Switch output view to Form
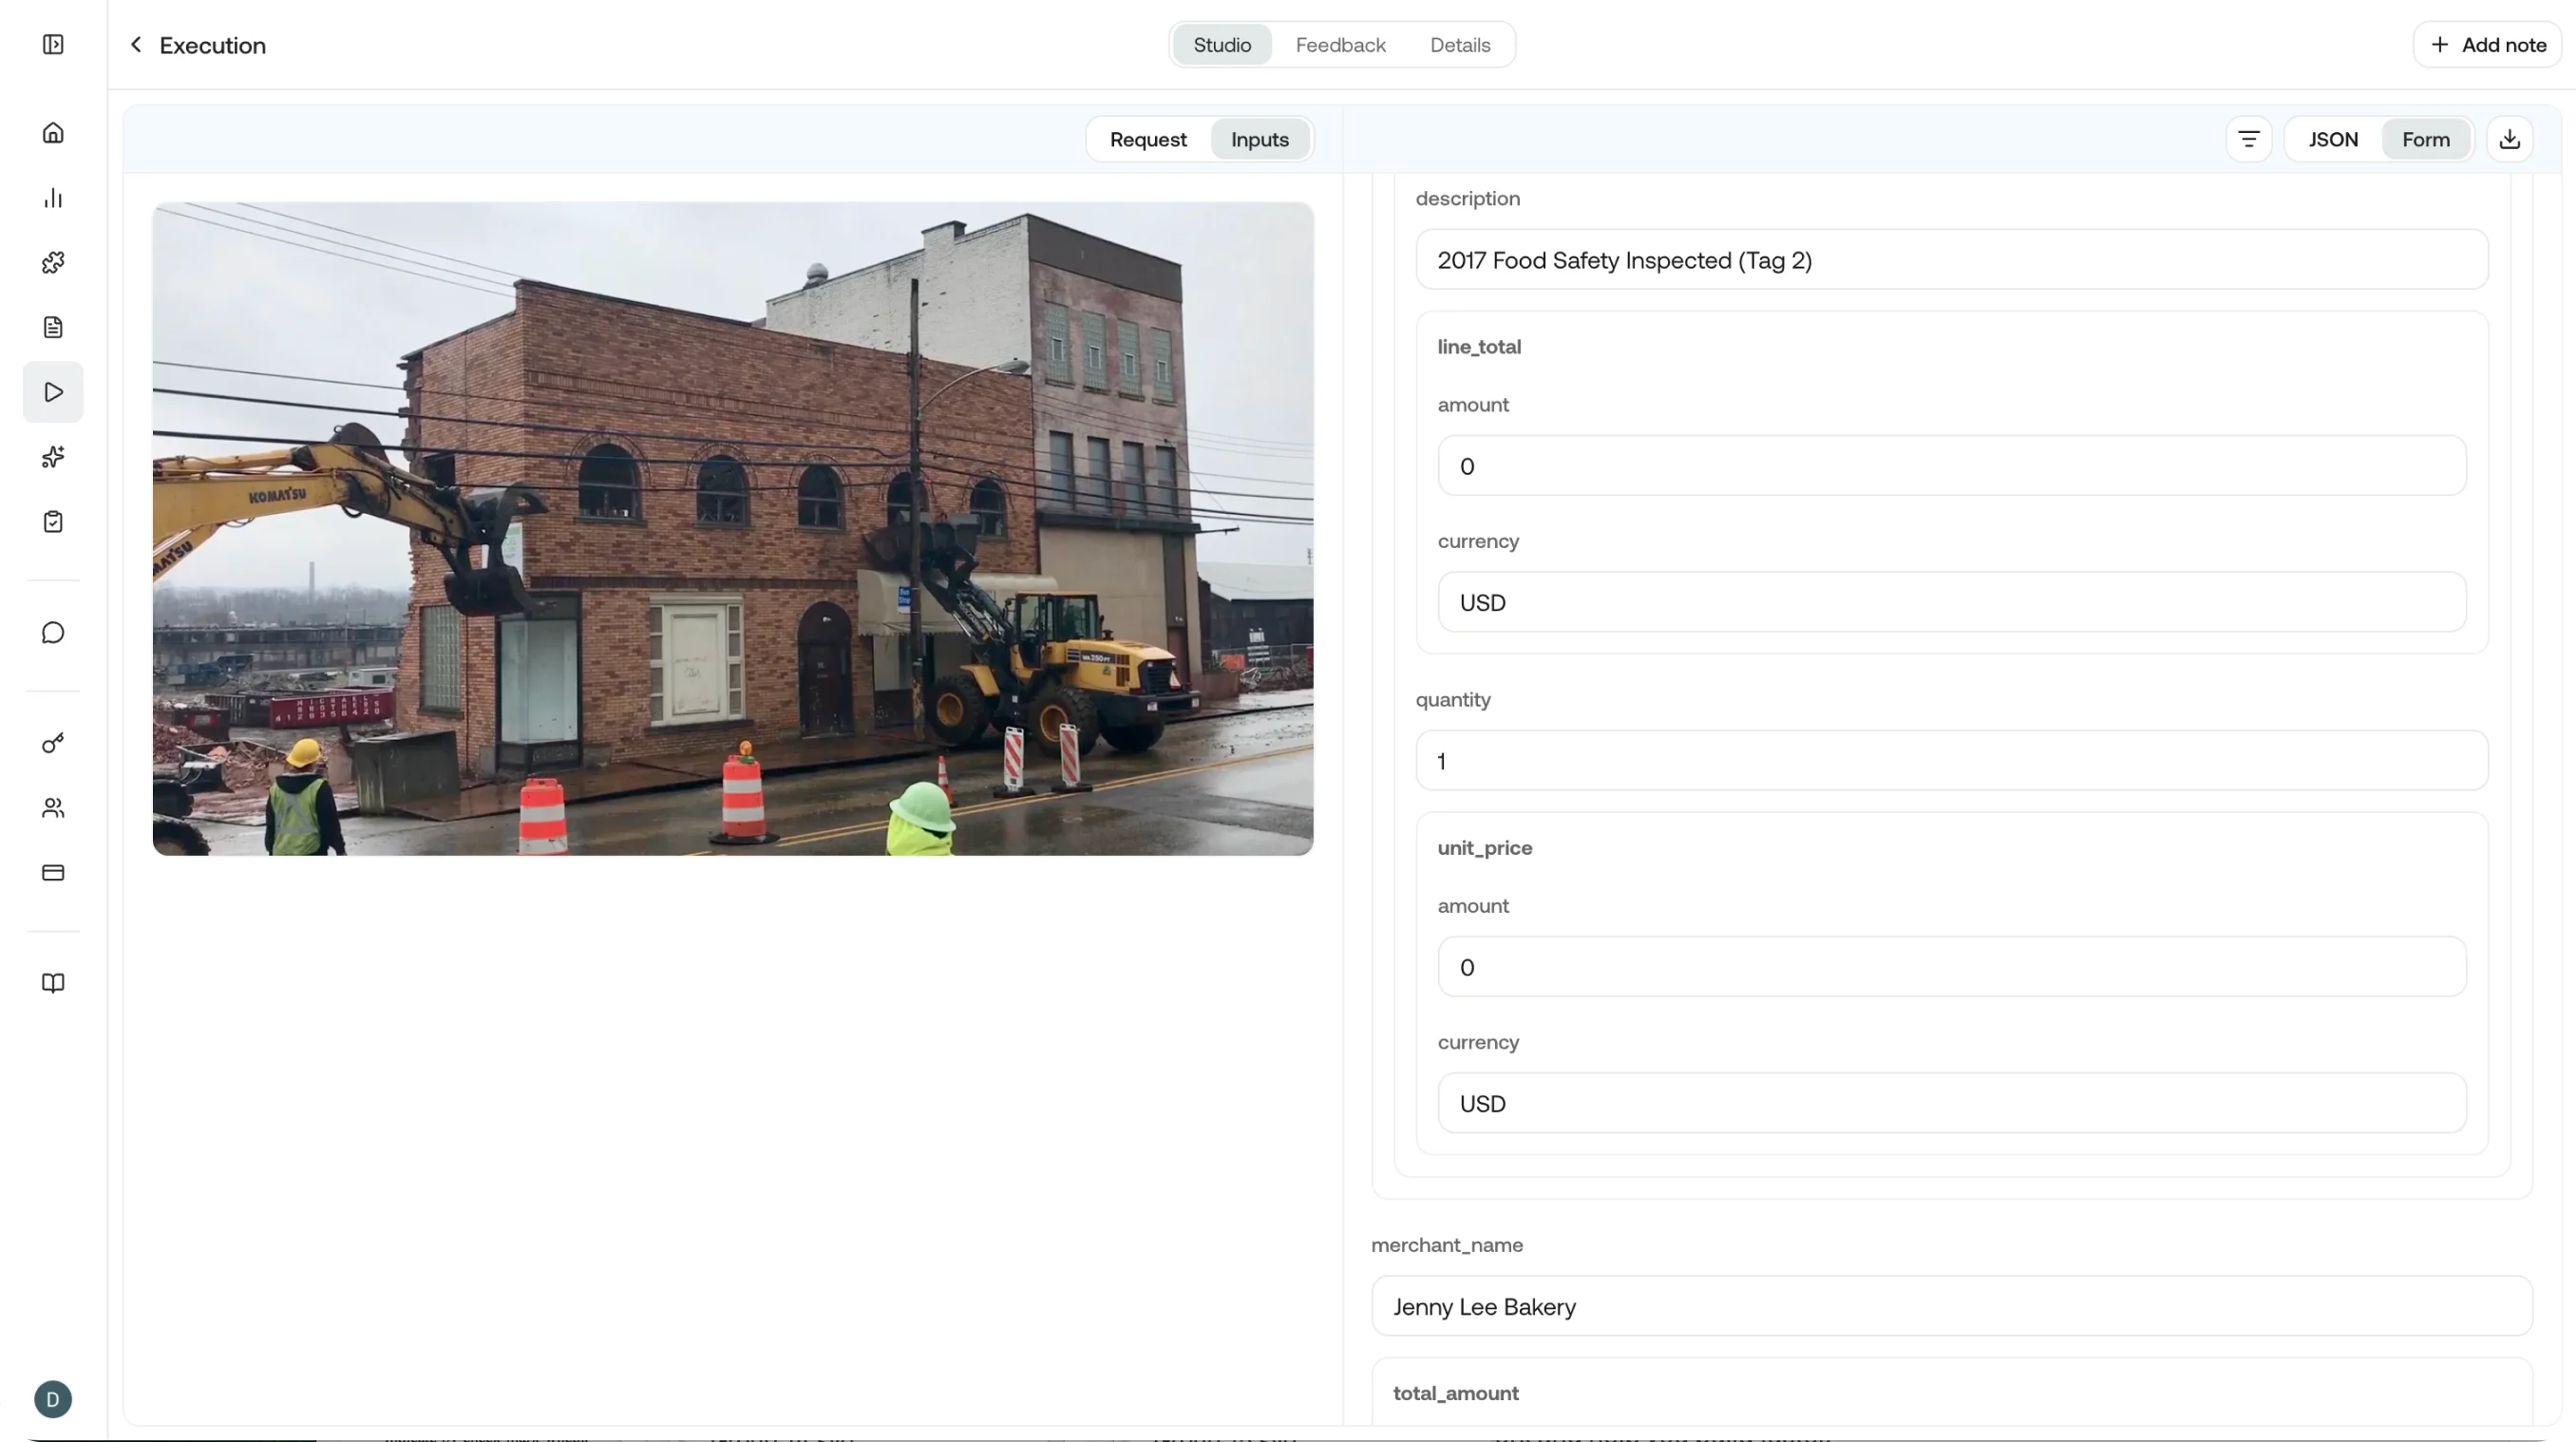The image size is (2576, 1442). (x=2426, y=139)
